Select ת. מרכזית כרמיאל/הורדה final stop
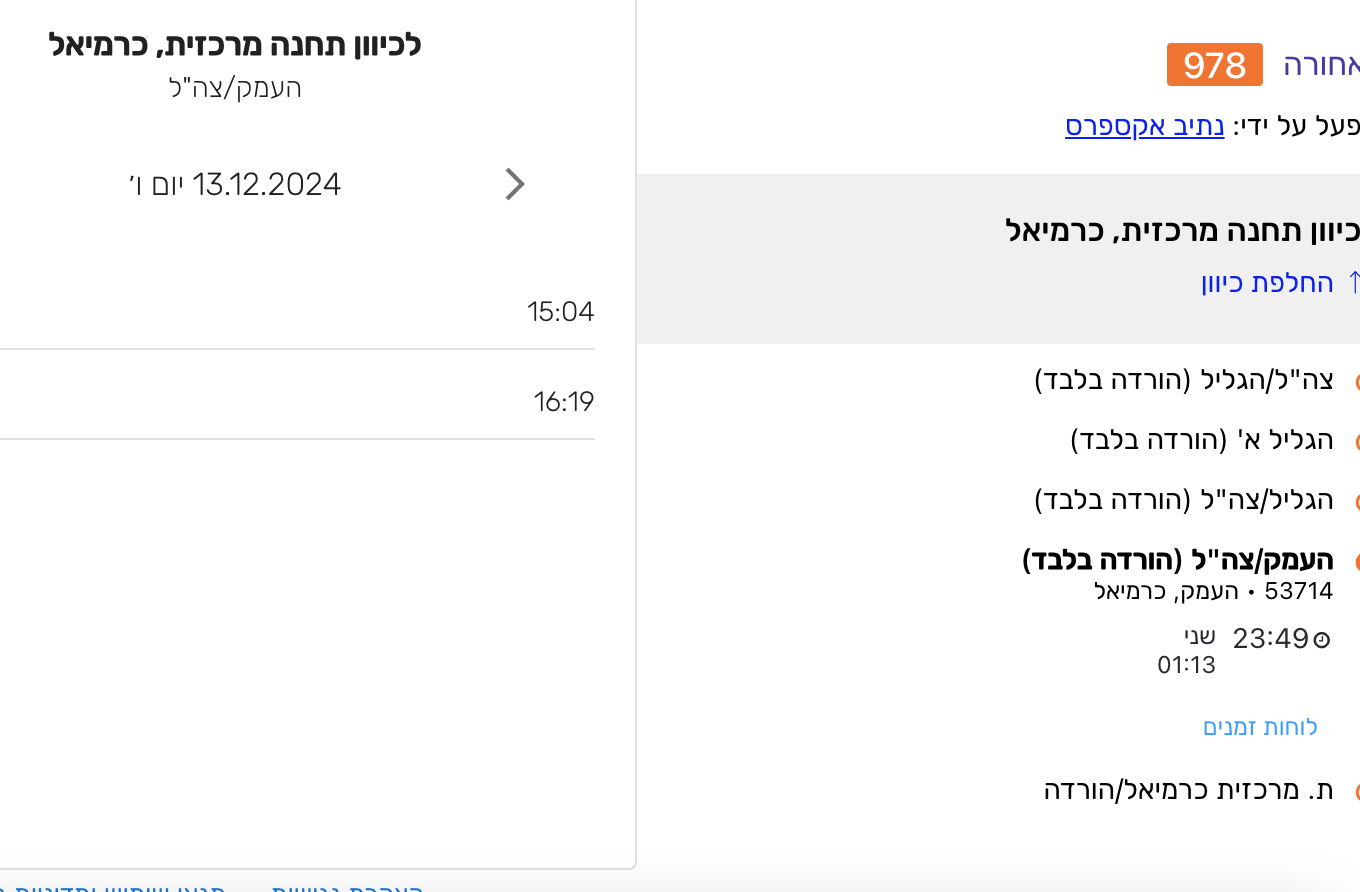Image resolution: width=1360 pixels, height=892 pixels. coord(1188,790)
